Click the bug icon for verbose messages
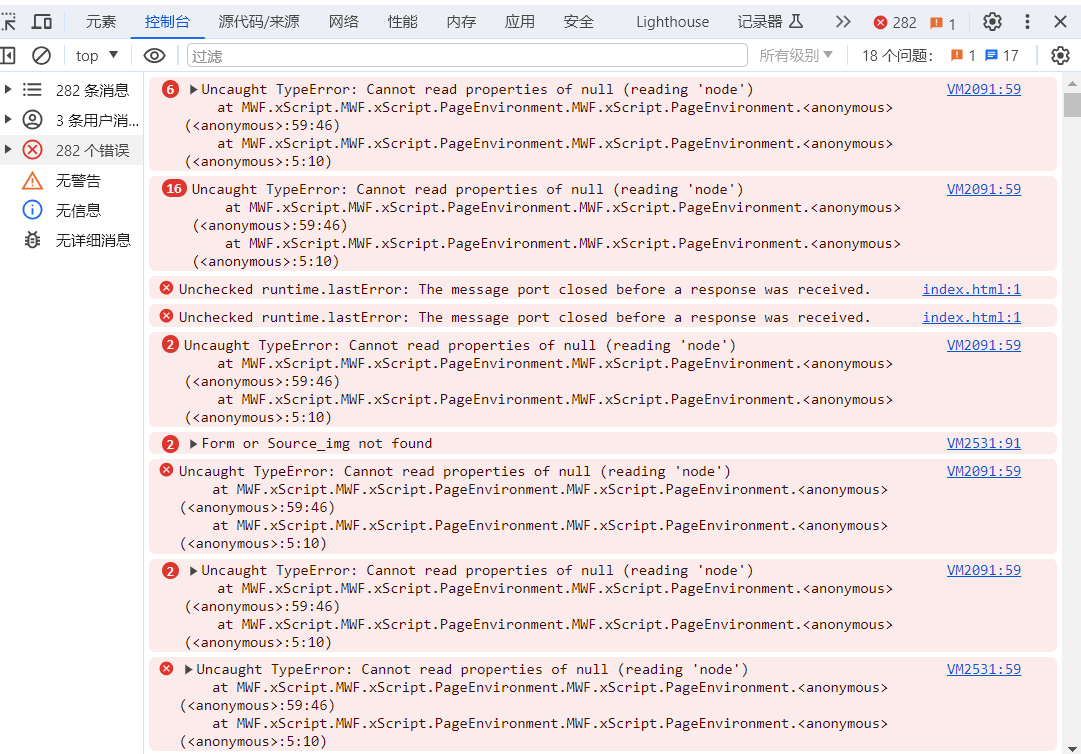 pos(32,240)
